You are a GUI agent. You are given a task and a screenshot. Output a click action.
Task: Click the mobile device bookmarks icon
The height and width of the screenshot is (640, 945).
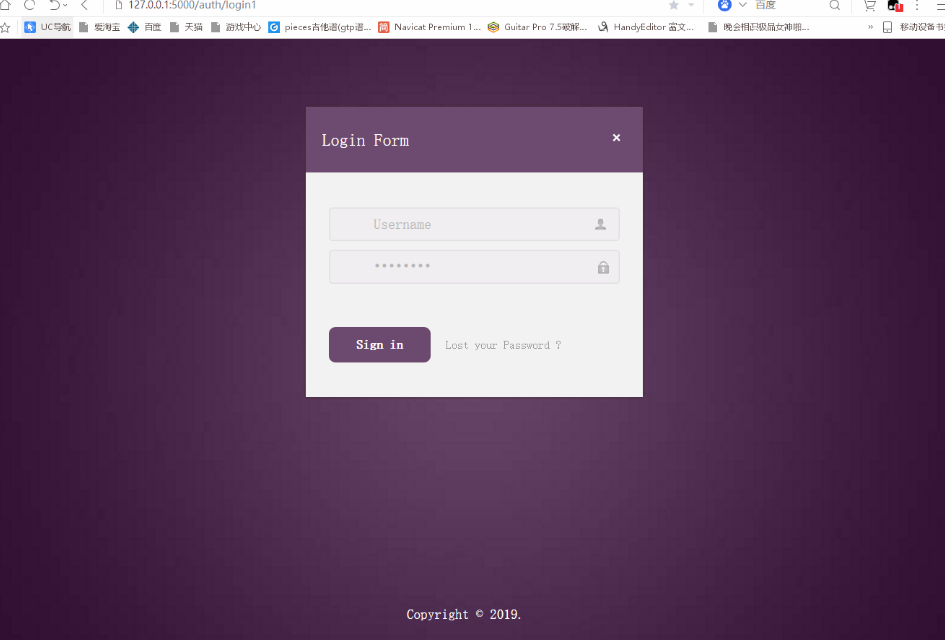point(887,27)
